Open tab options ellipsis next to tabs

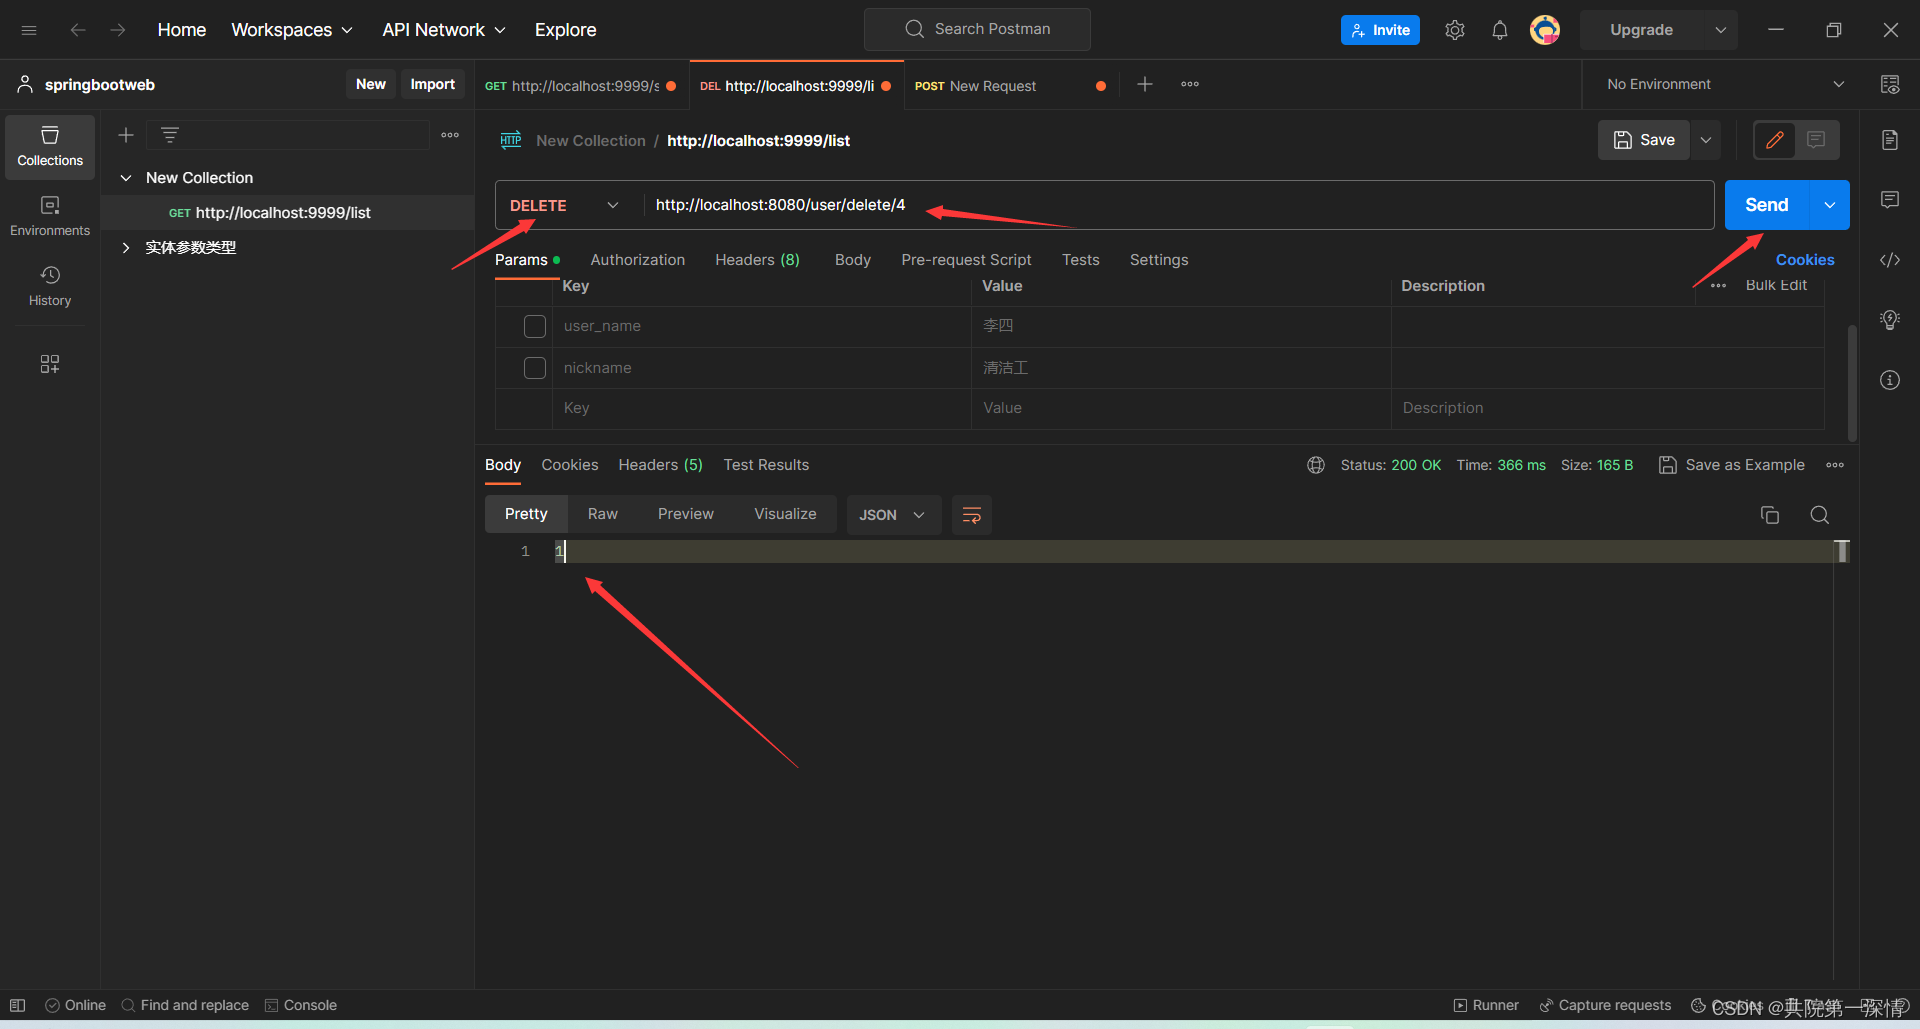point(1190,85)
